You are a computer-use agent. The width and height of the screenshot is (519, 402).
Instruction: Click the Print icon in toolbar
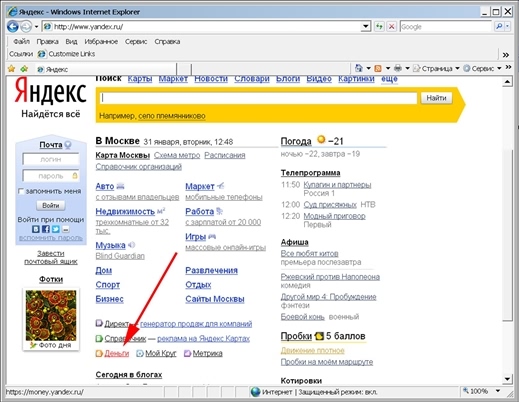(398, 68)
